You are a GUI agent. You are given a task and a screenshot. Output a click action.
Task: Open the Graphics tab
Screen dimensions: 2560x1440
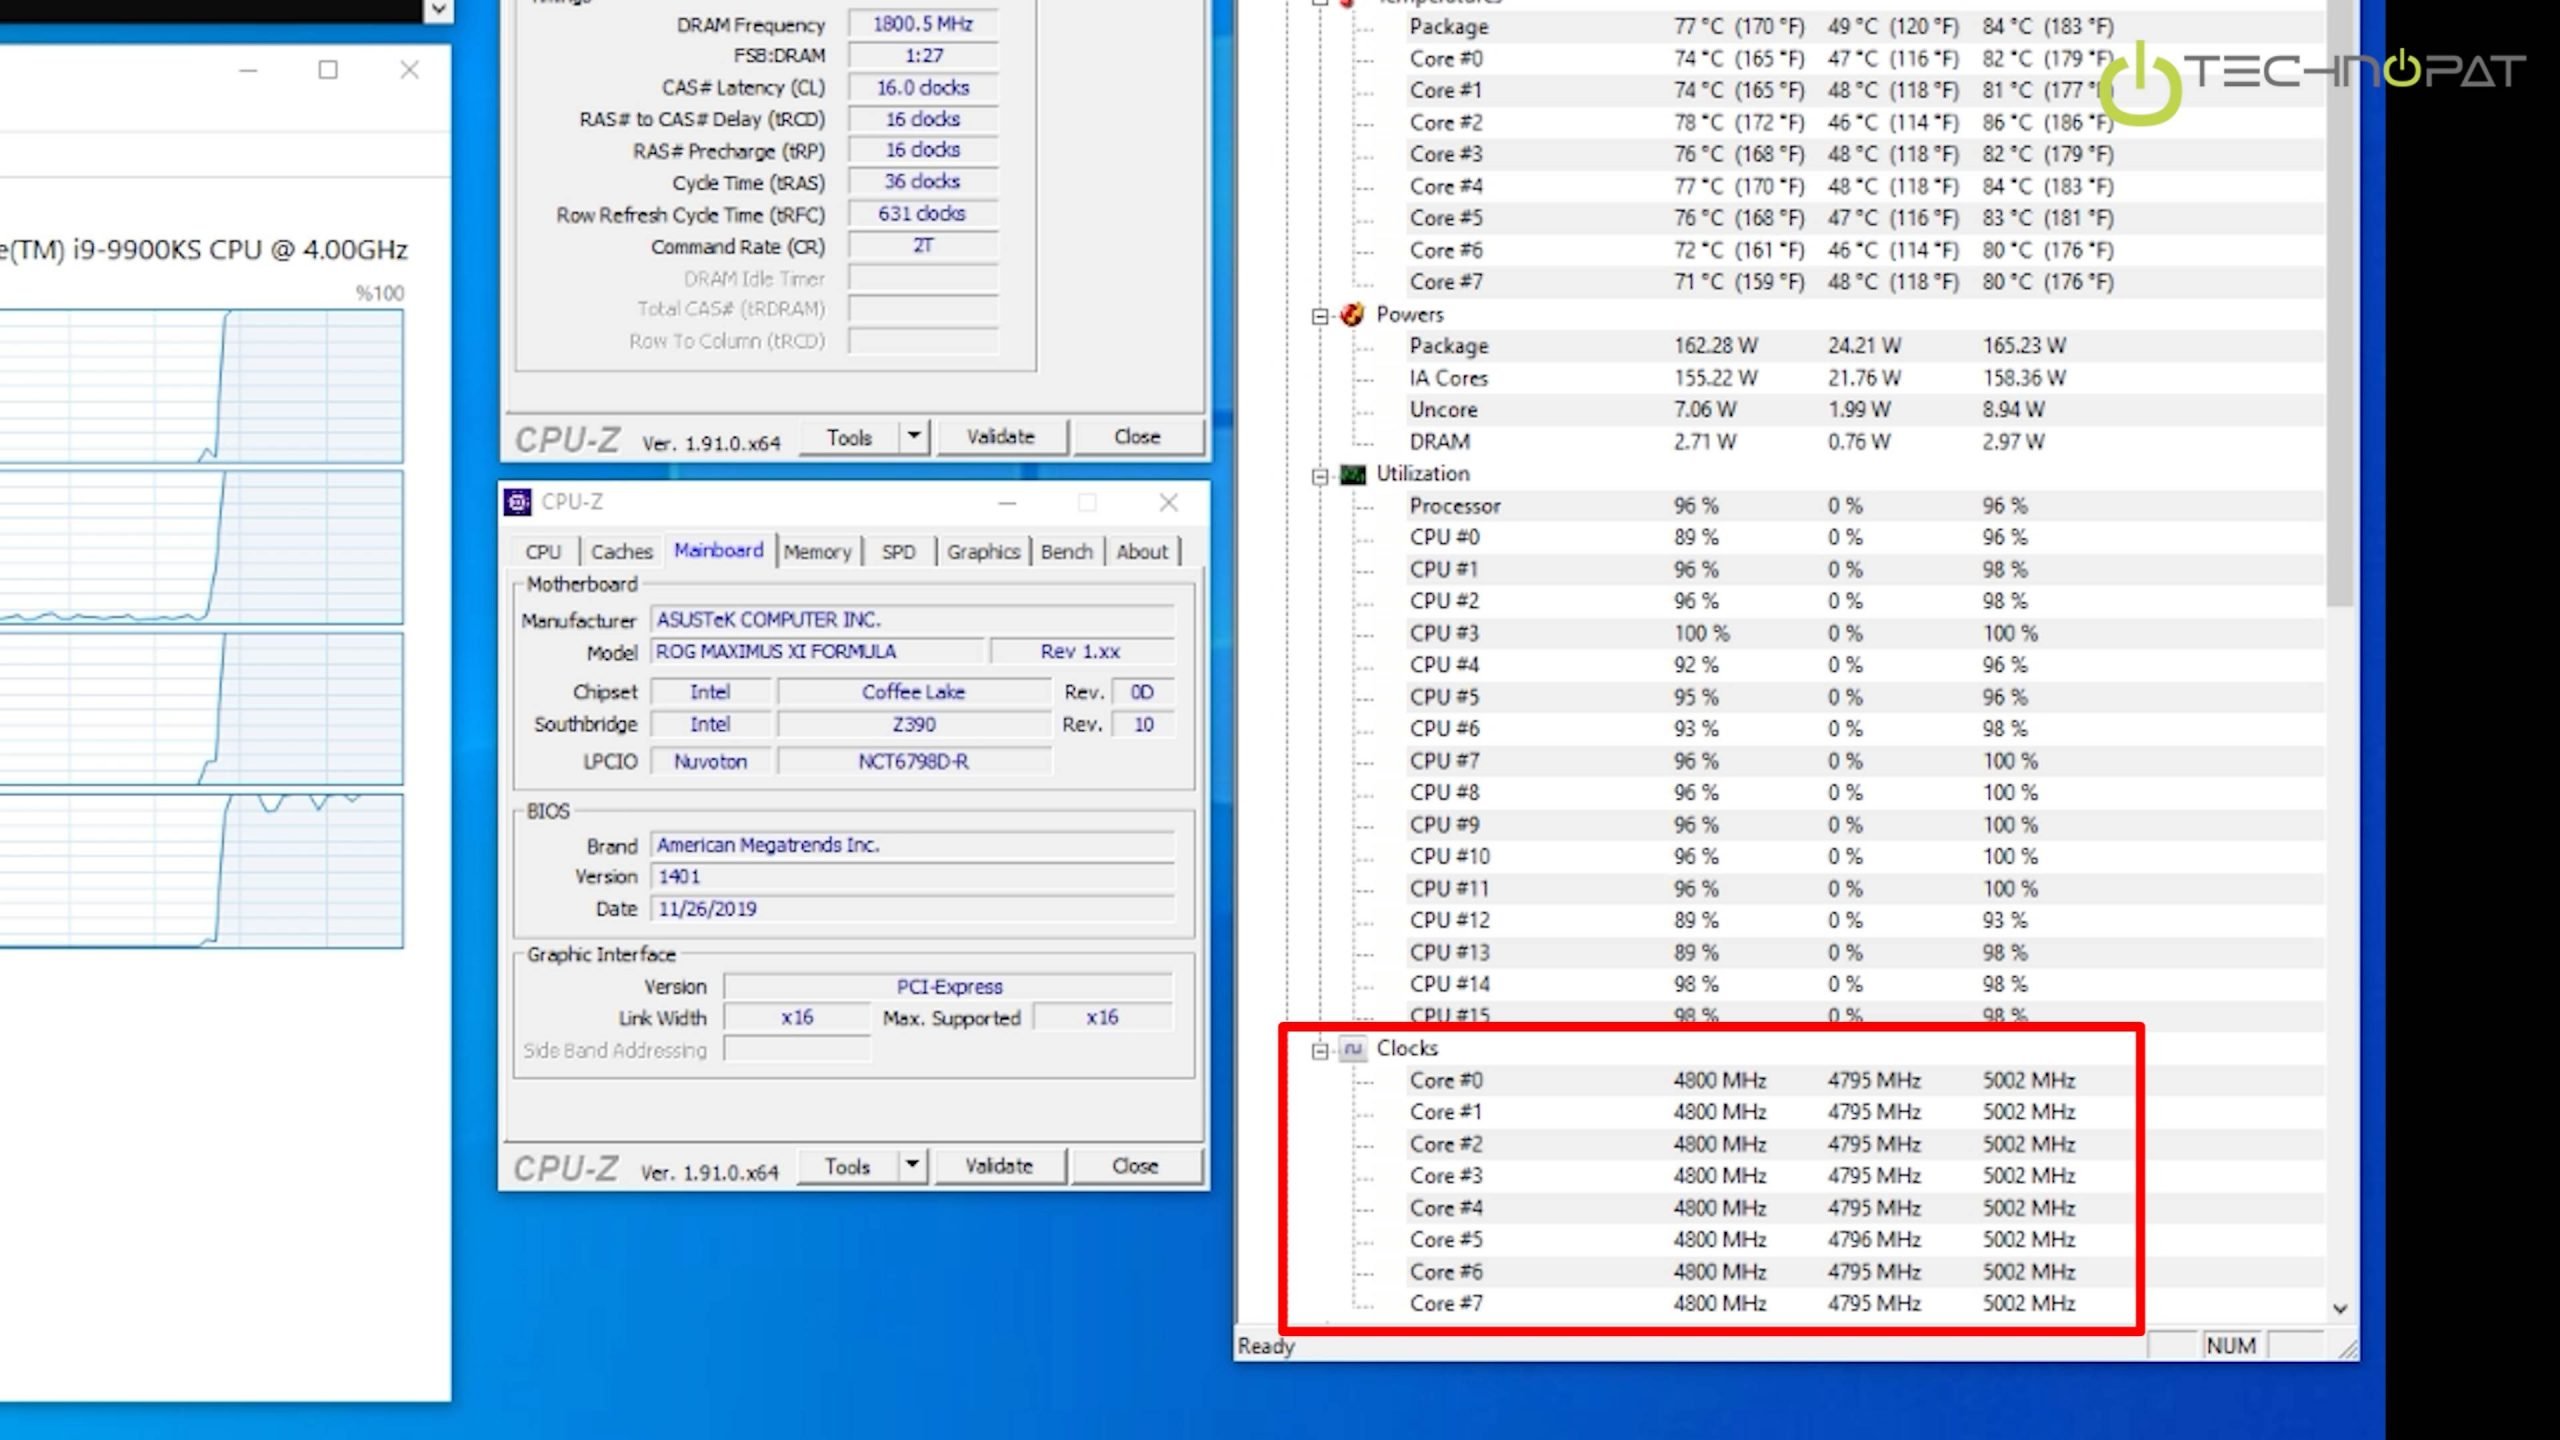coord(983,552)
